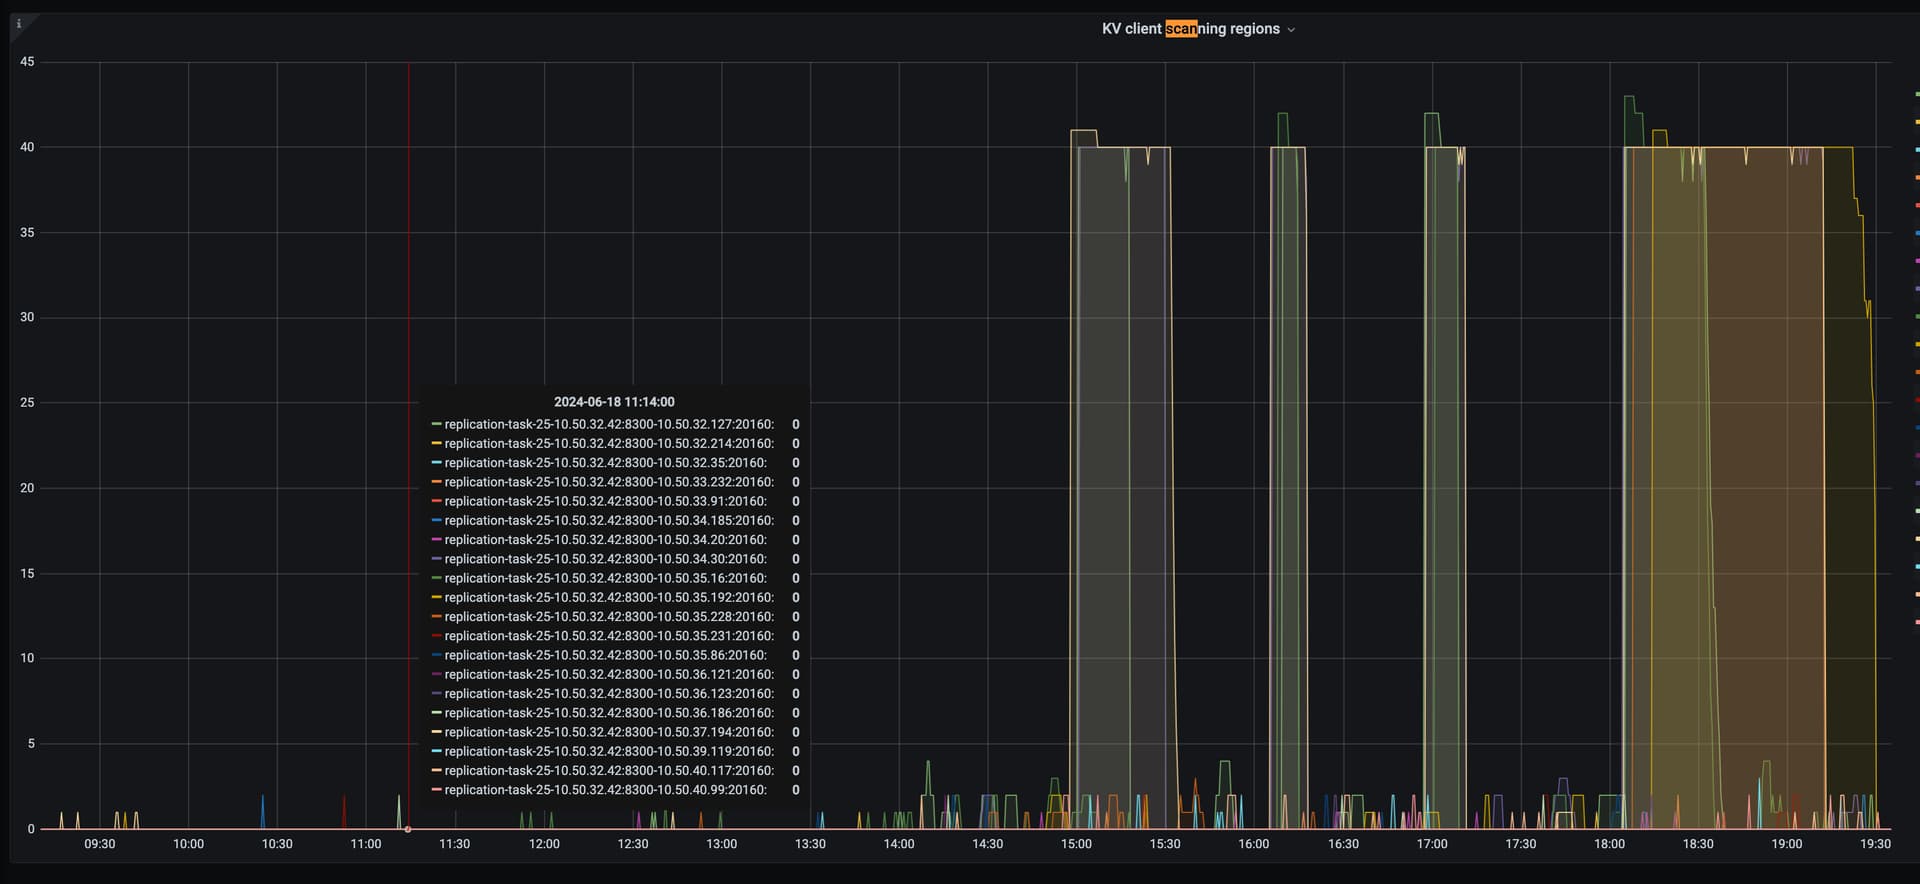The image size is (1920, 884).
Task: Click magenta marker for series 10.50.34.20:20160
Action: point(436,540)
